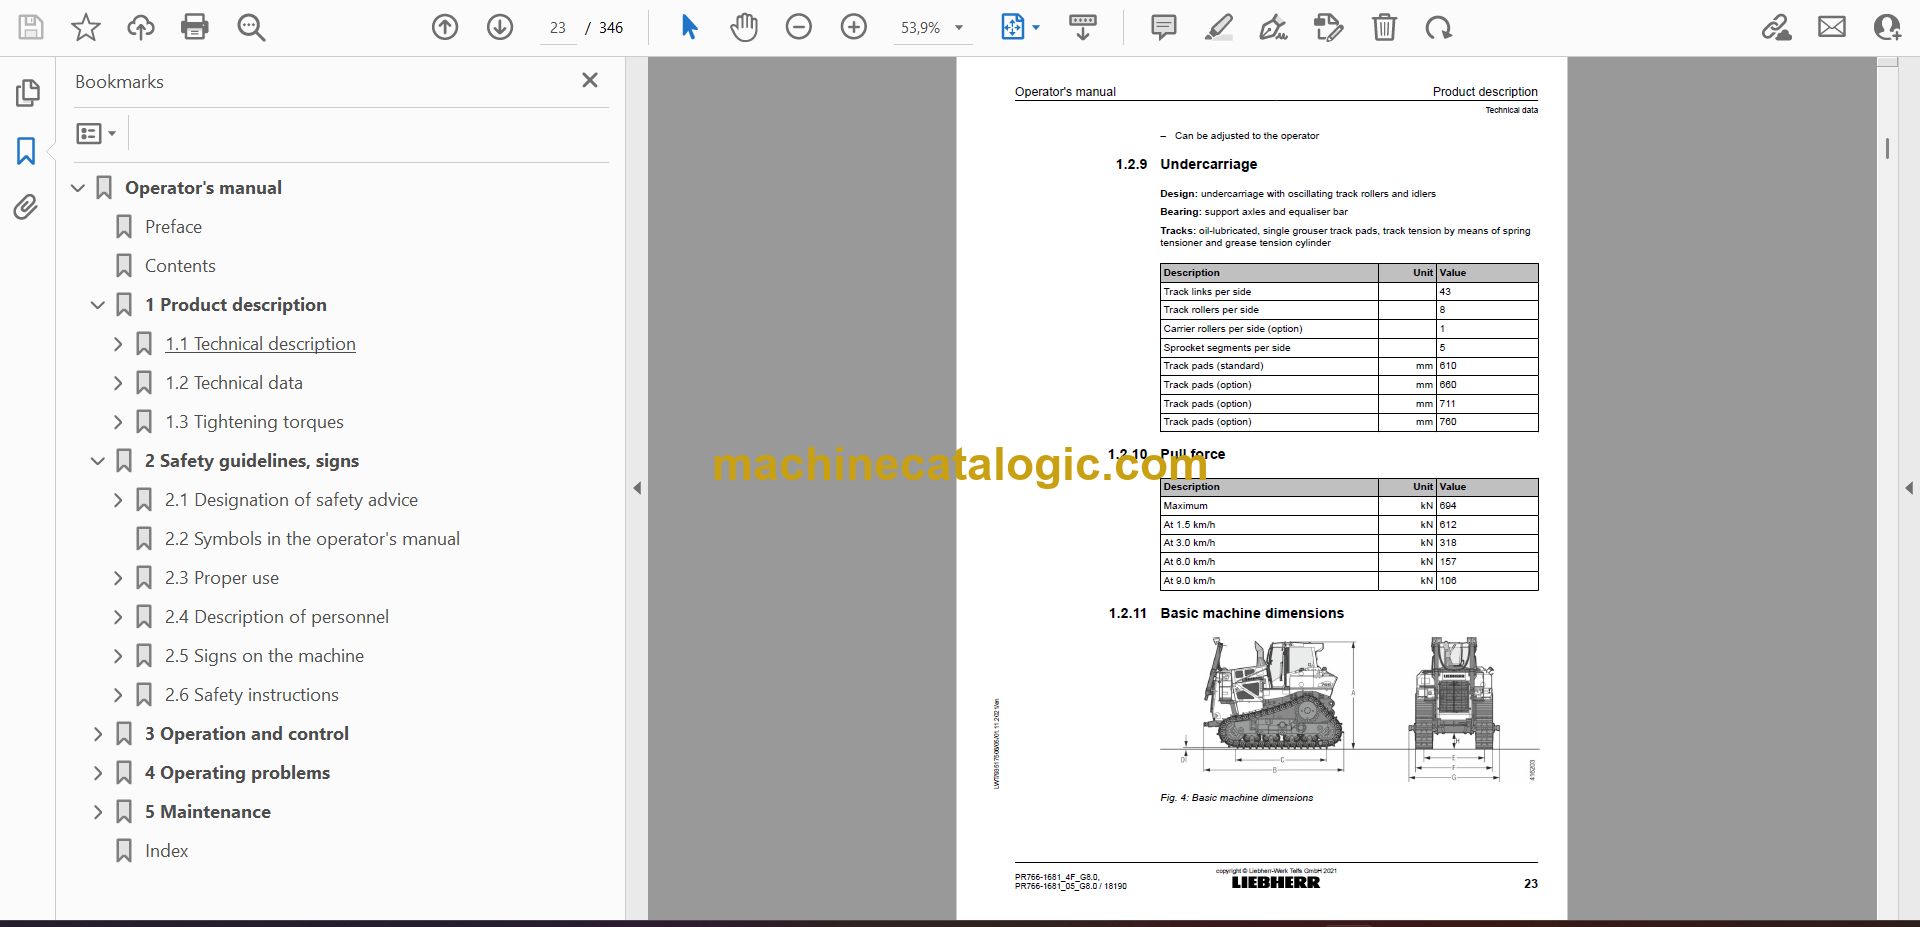
Task: Open the find text magnifier
Action: click(x=251, y=27)
